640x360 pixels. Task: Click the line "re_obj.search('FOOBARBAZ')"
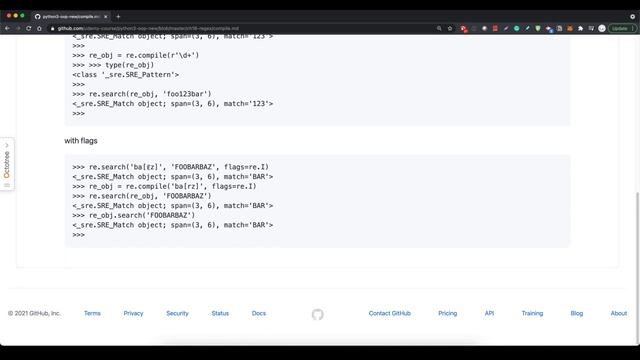(134, 215)
